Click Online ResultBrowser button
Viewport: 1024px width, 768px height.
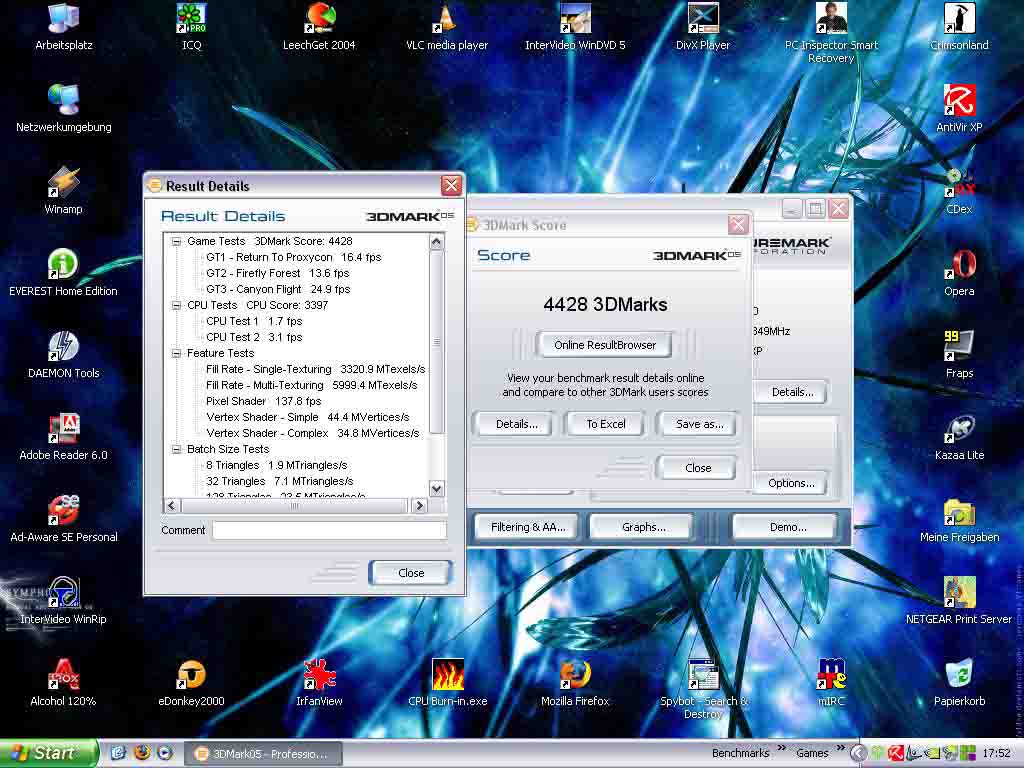[x=605, y=345]
